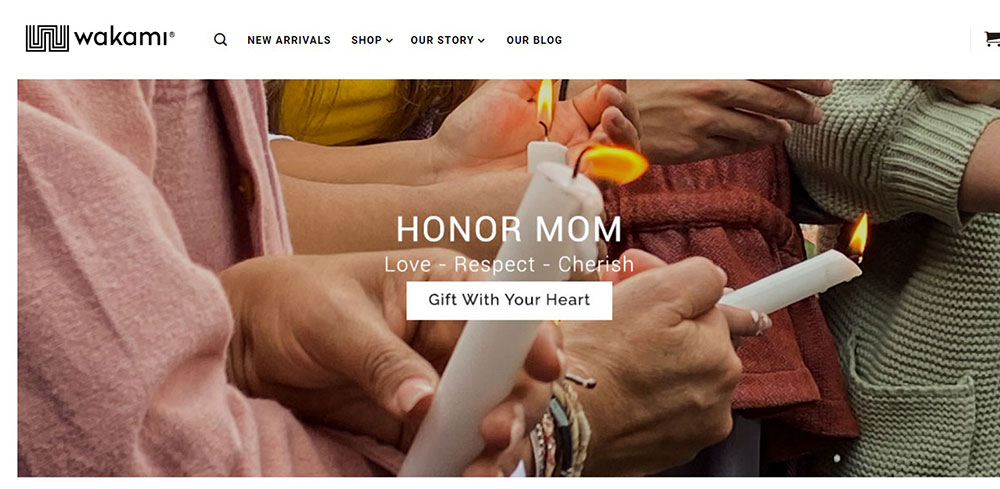The width and height of the screenshot is (1000, 489).
Task: Expand the Our Story dropdown arrow
Action: tap(482, 41)
